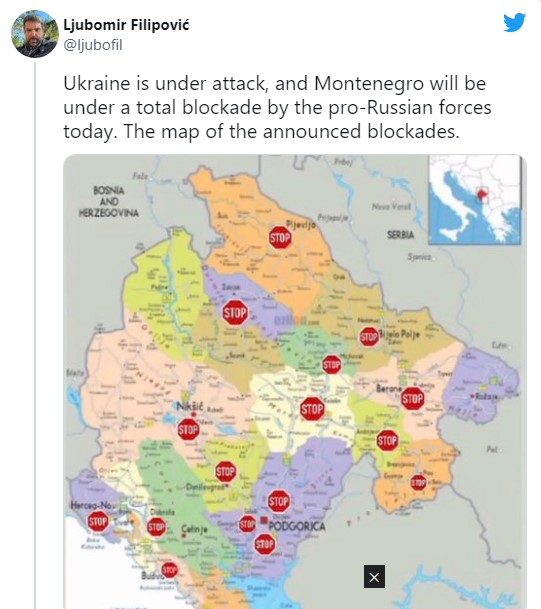Select the STOP sign beside Bijelo Polje
Image resolution: width=541 pixels, height=609 pixels.
click(x=369, y=336)
